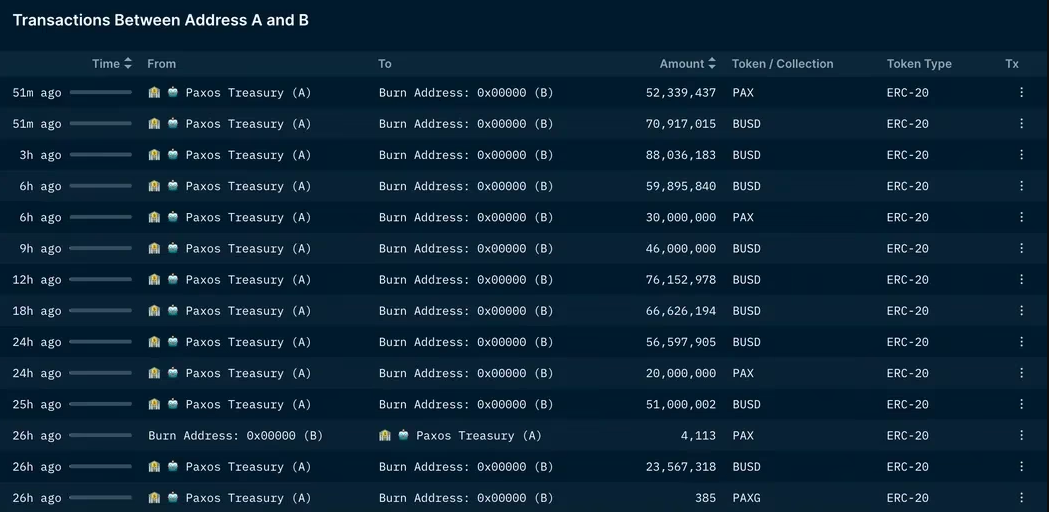Open row options for the 4,113 PAX transaction

(1021, 436)
